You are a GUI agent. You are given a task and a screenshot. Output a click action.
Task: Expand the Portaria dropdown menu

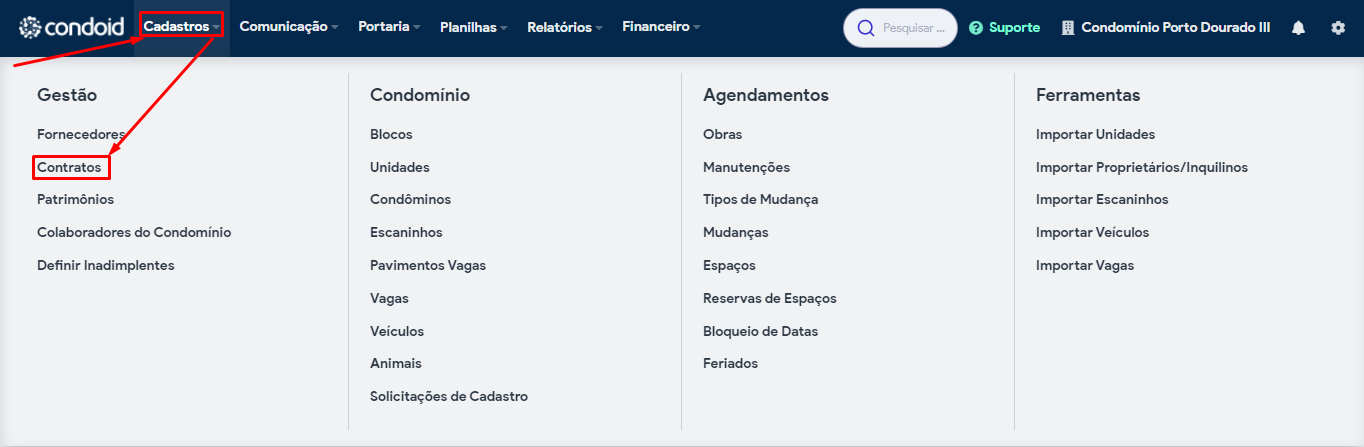coord(389,27)
